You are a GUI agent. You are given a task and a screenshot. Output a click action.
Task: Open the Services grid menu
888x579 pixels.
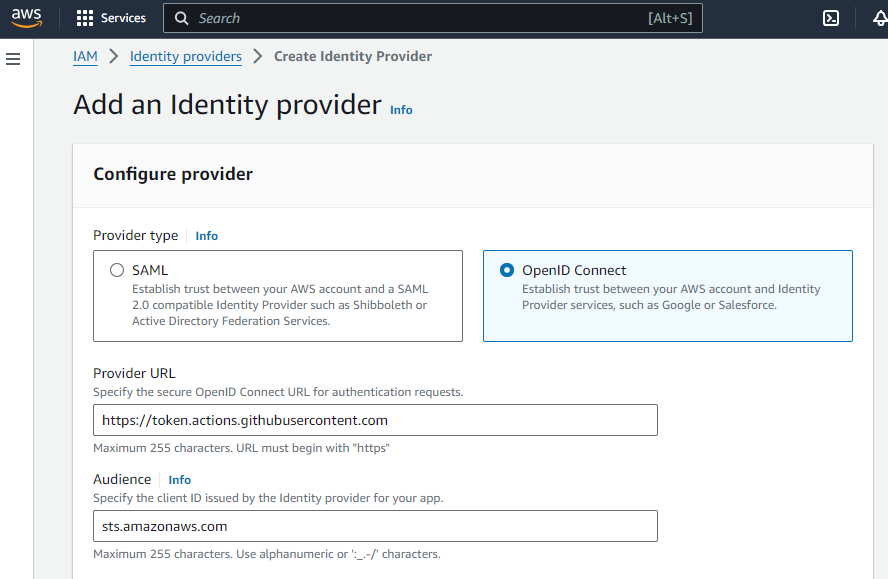point(85,18)
